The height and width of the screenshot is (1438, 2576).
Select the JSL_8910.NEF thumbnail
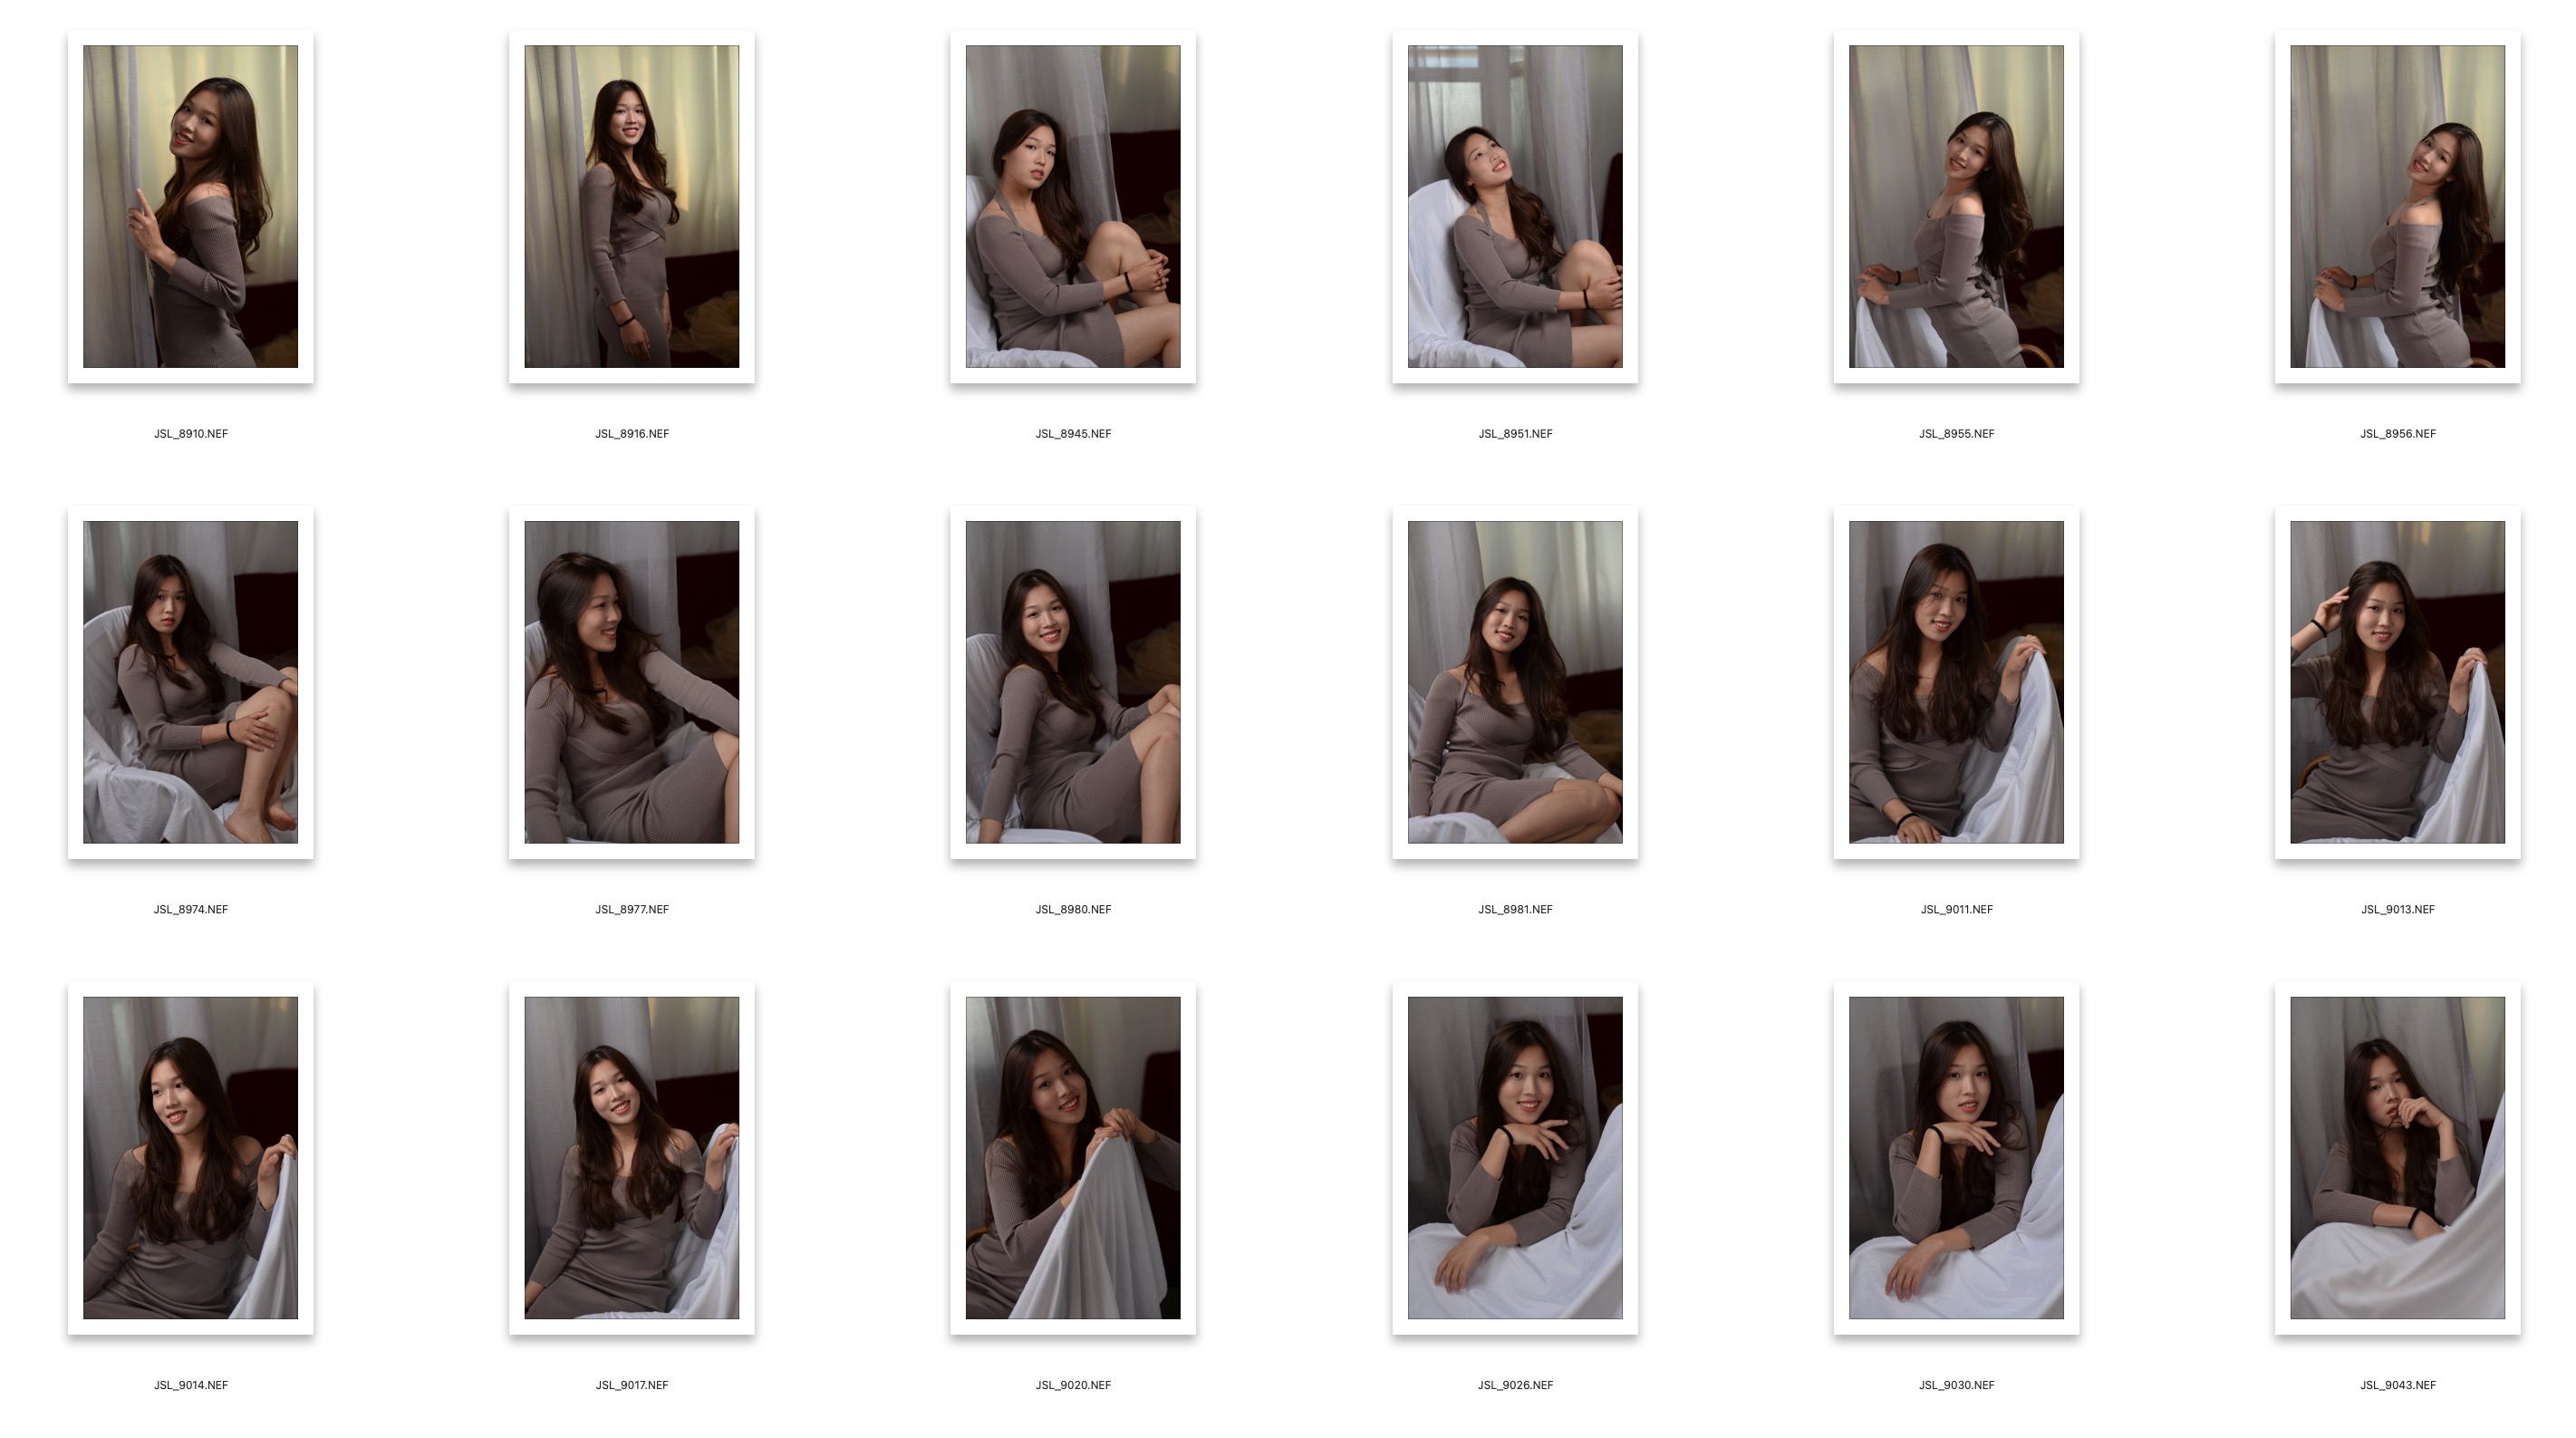click(x=190, y=206)
